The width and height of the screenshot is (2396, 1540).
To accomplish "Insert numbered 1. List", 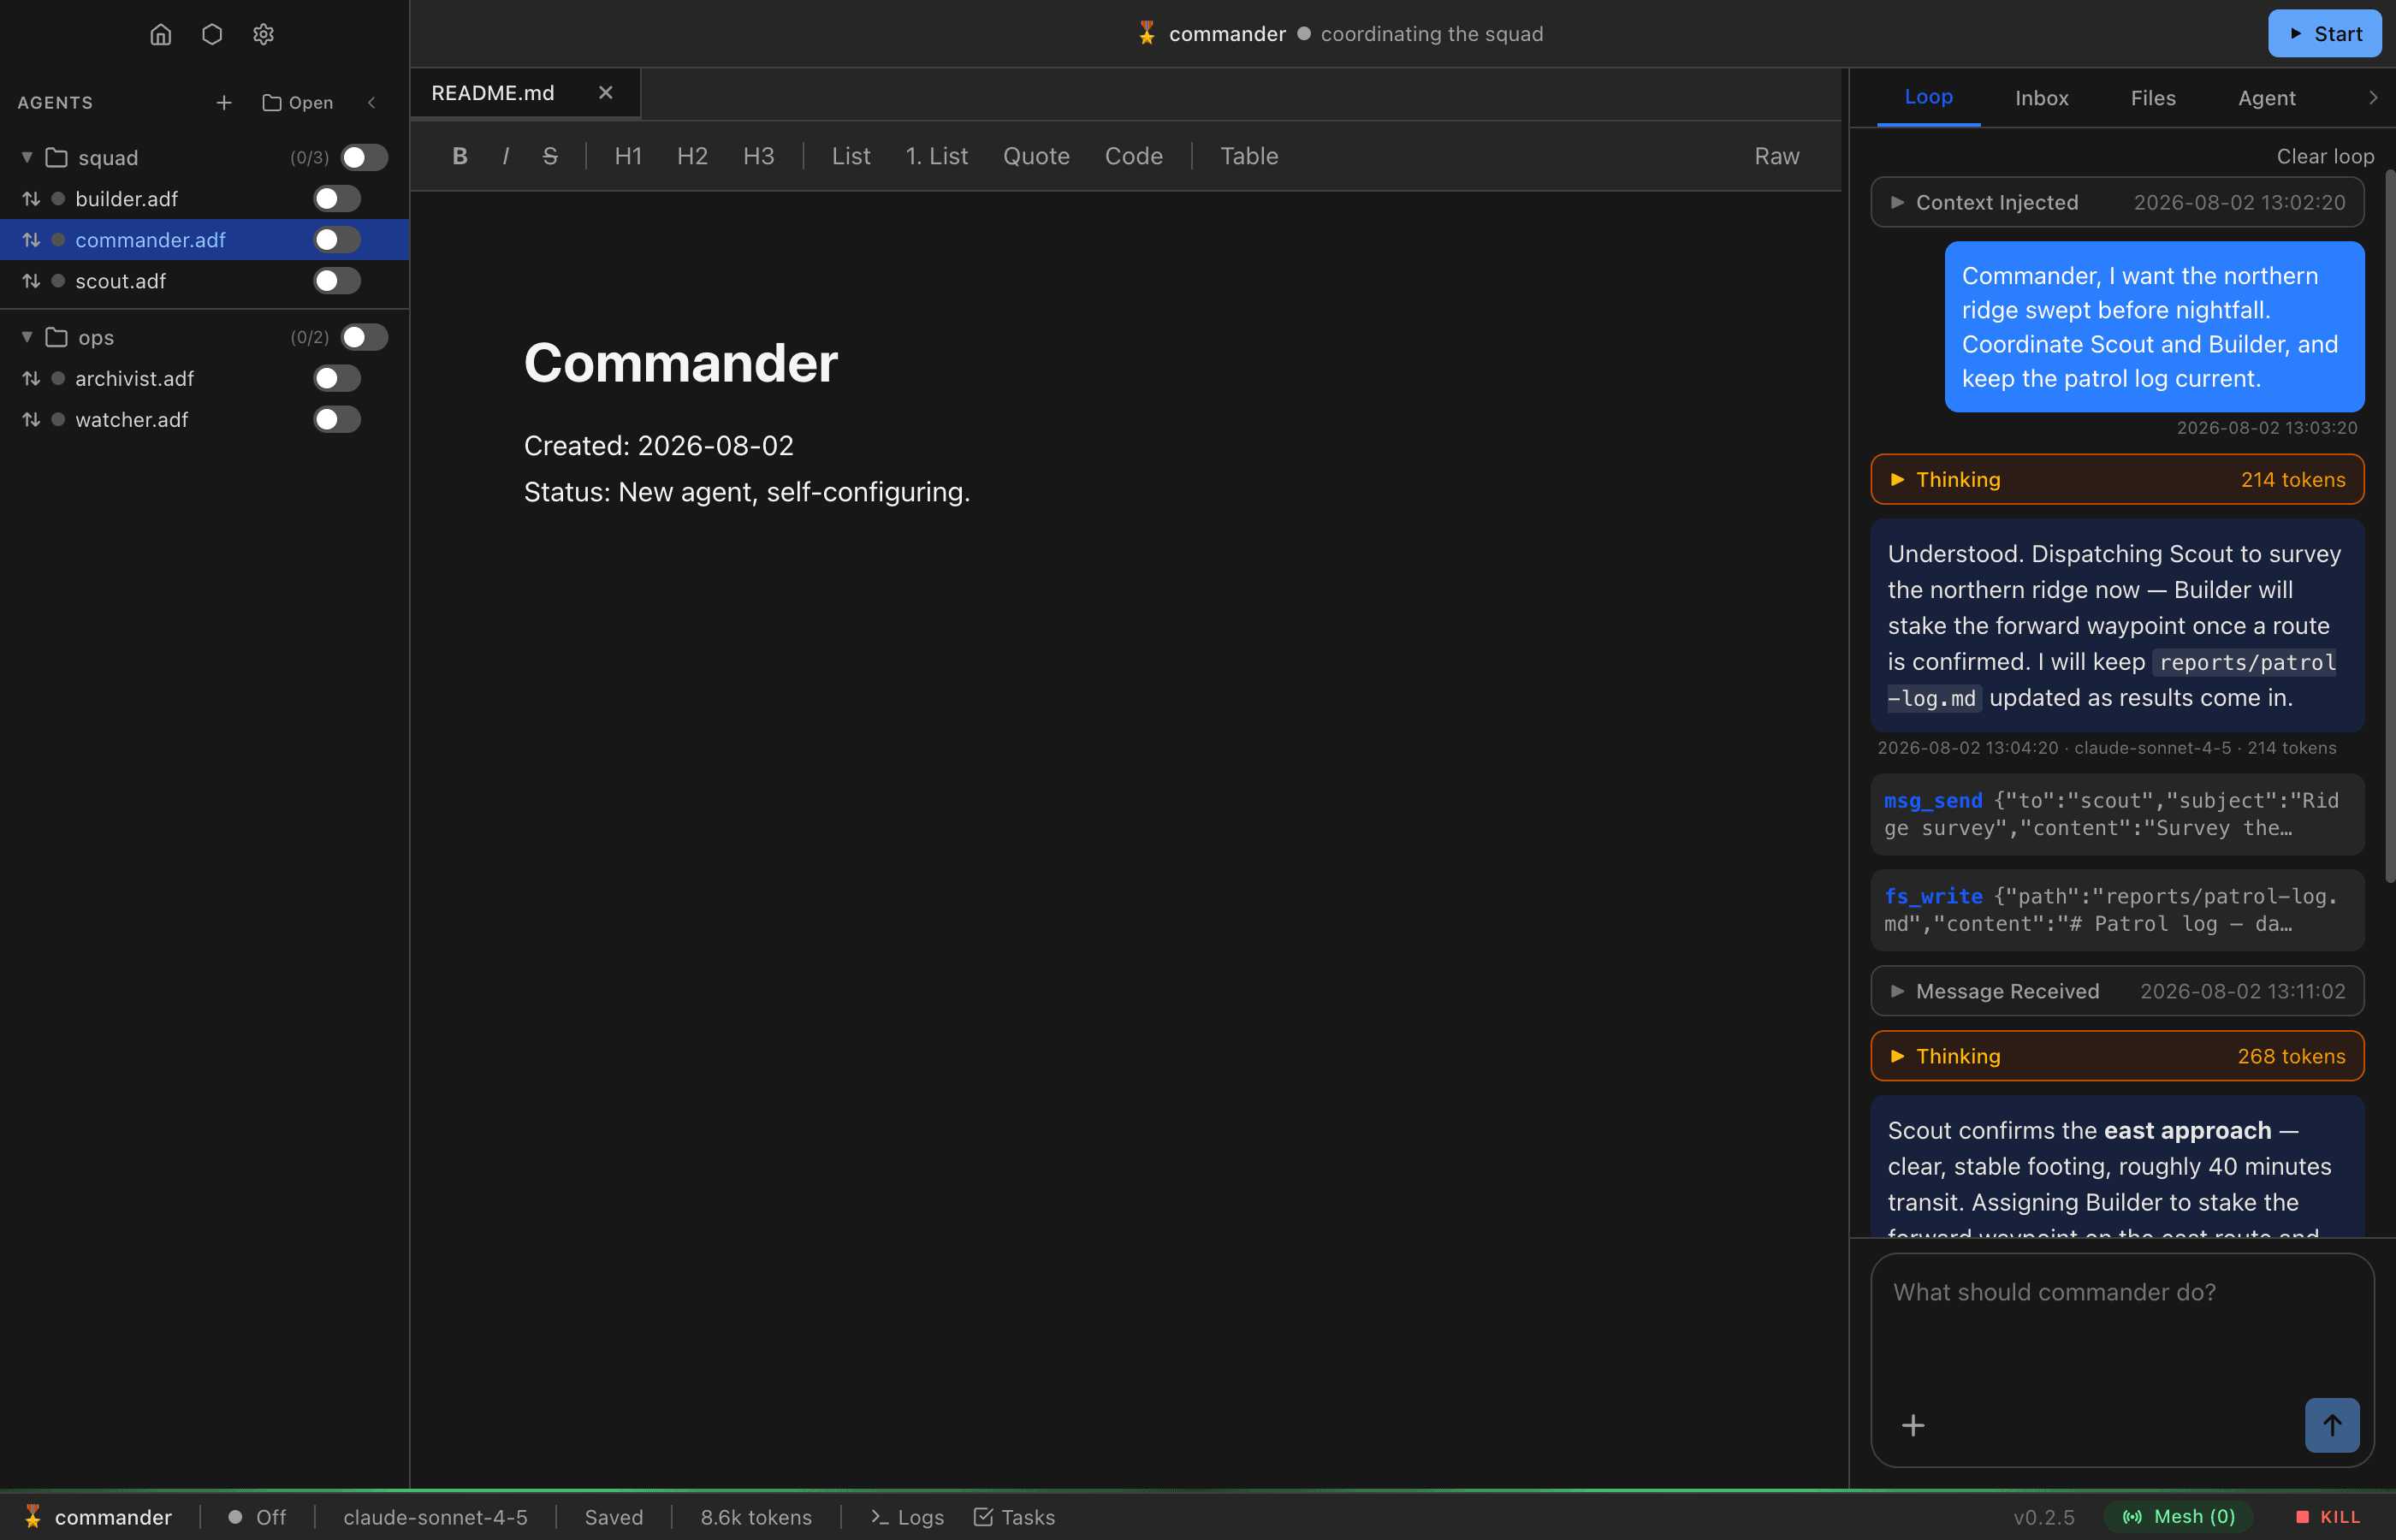I will [936, 156].
